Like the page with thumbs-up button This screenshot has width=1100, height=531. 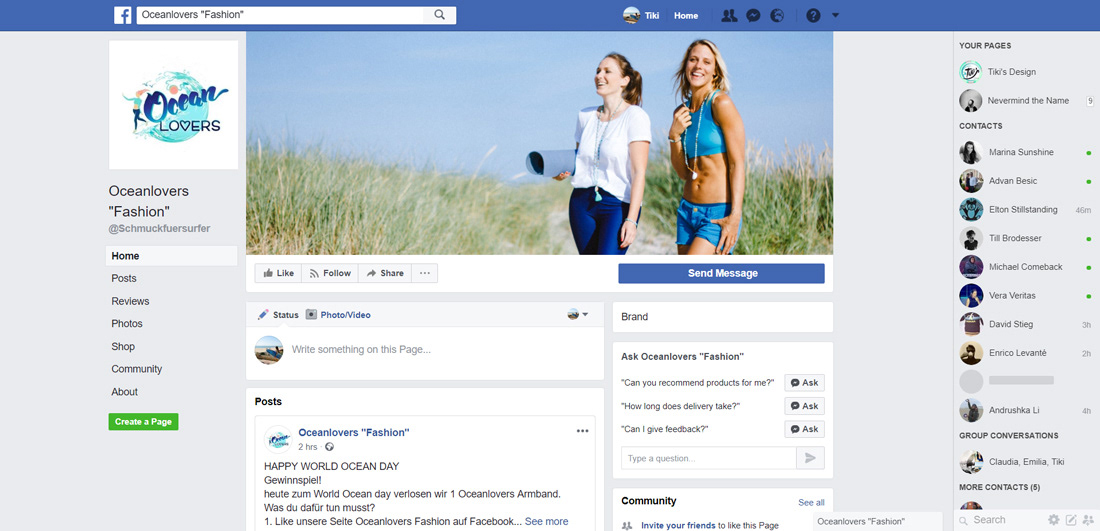(x=278, y=274)
